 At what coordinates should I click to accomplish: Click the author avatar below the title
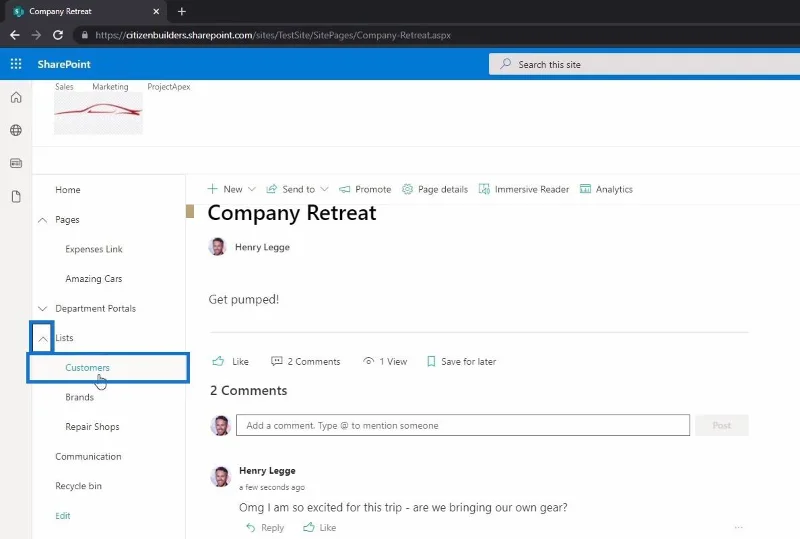[x=218, y=247]
